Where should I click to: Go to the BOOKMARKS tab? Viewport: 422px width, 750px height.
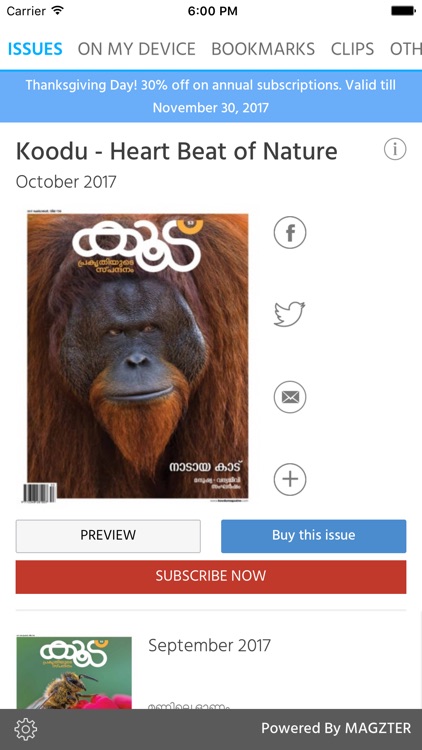263,49
